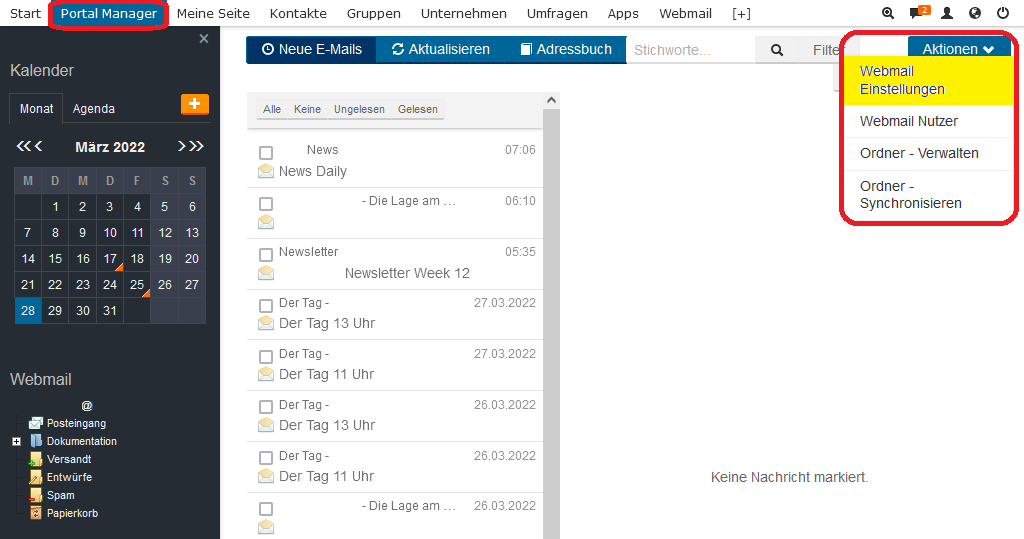
Task: Select Alle messages button
Action: click(272, 109)
